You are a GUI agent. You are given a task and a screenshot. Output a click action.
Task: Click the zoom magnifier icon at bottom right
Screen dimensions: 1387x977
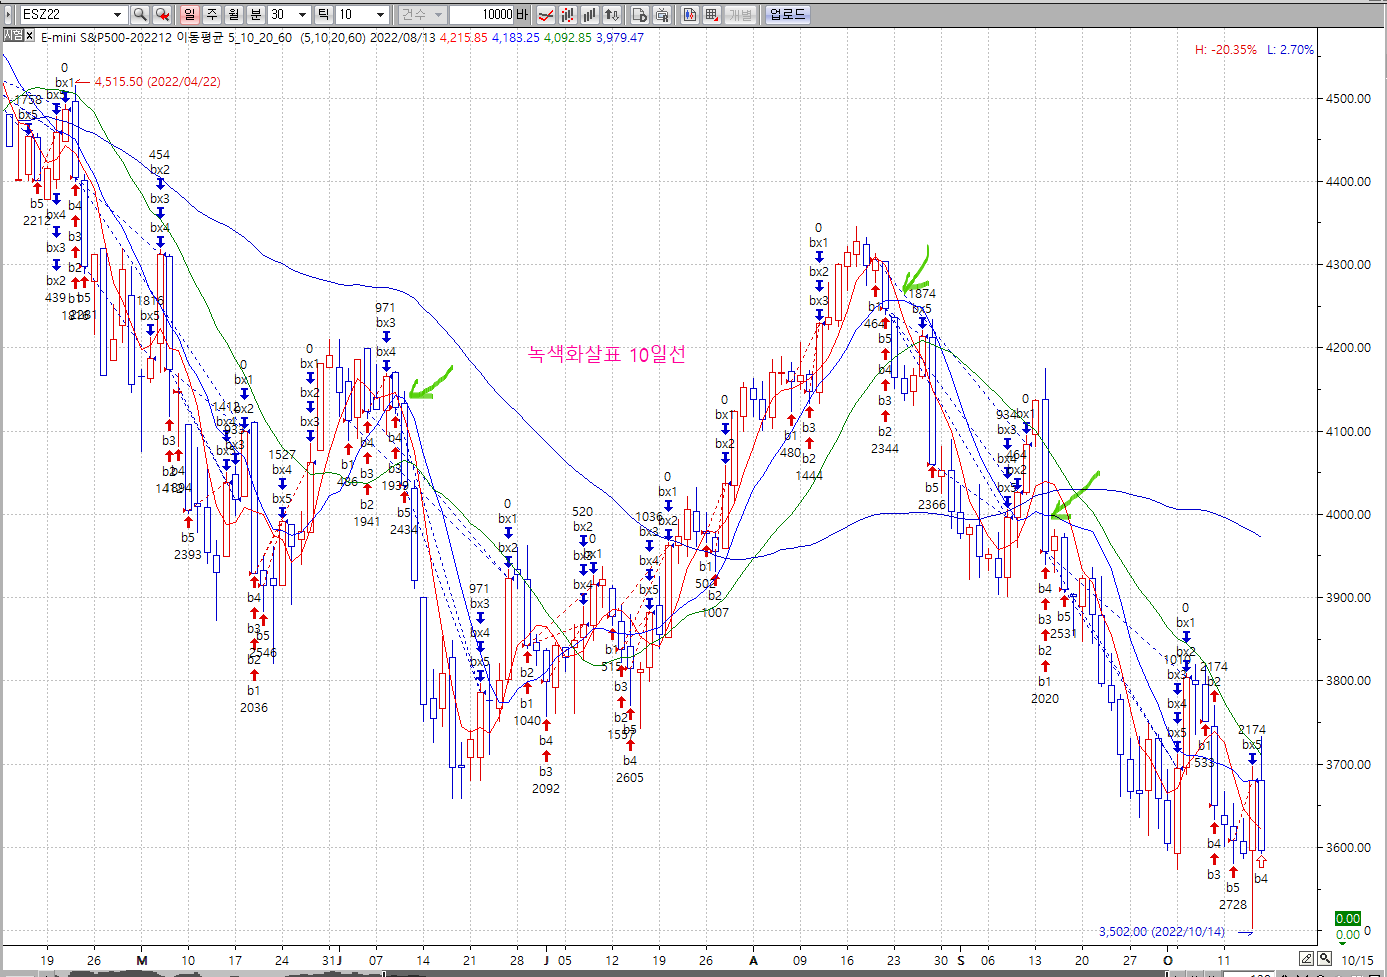pyautogui.click(x=1324, y=958)
